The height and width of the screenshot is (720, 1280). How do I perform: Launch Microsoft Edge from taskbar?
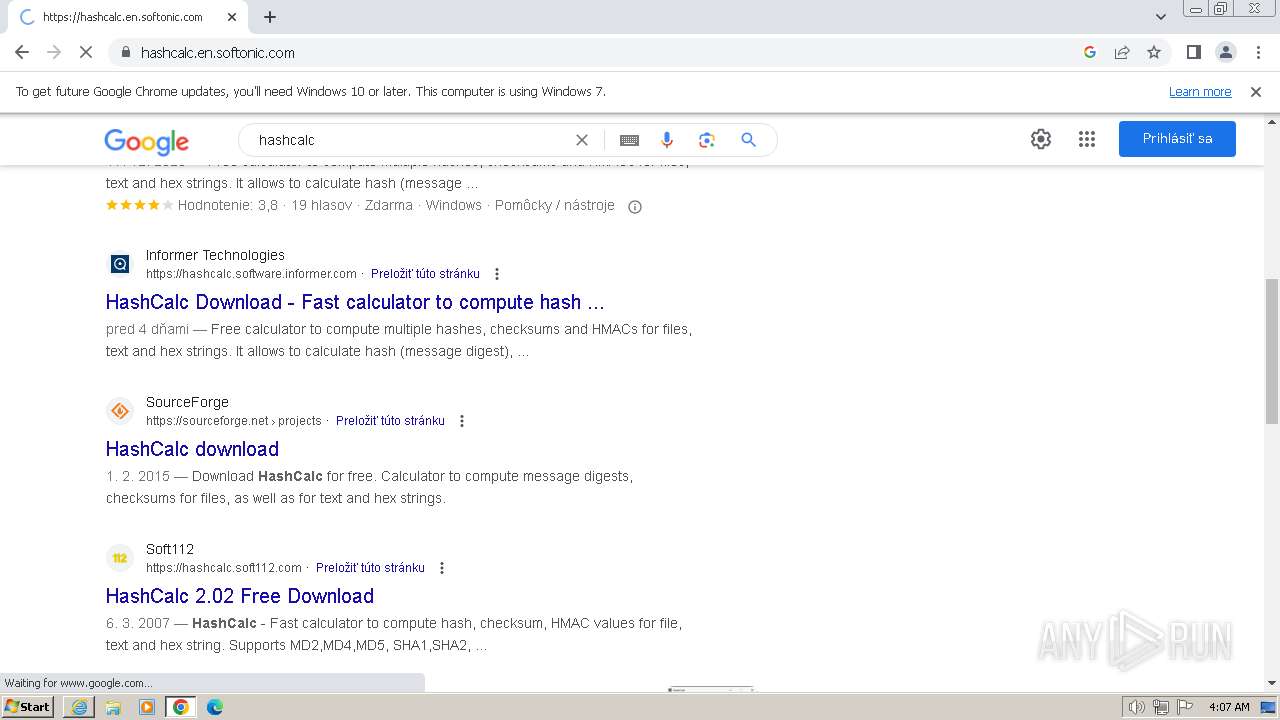click(x=215, y=707)
